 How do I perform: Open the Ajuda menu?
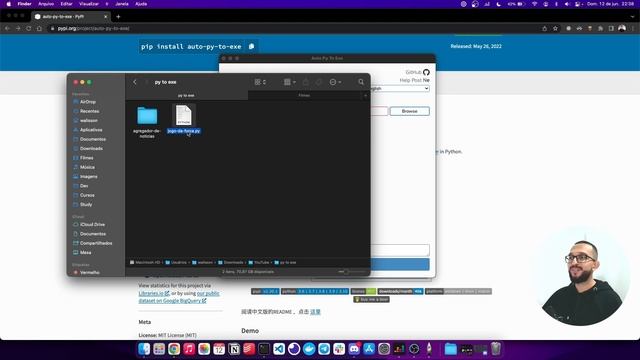pos(141,4)
